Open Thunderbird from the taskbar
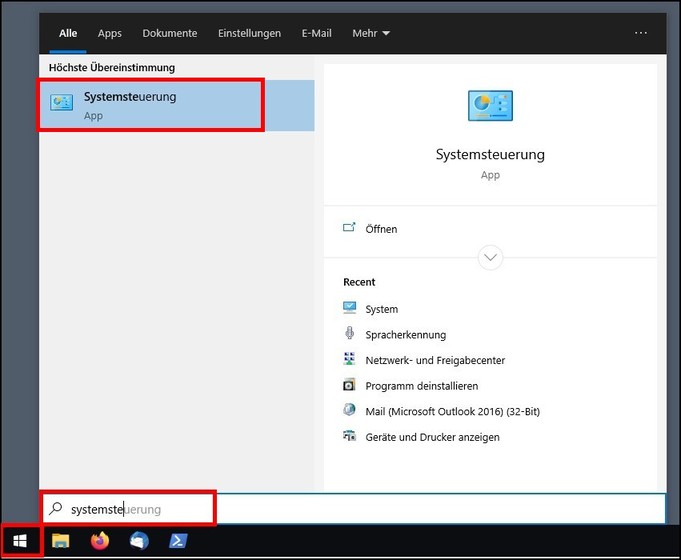This screenshot has height=560, width=681. point(139,541)
